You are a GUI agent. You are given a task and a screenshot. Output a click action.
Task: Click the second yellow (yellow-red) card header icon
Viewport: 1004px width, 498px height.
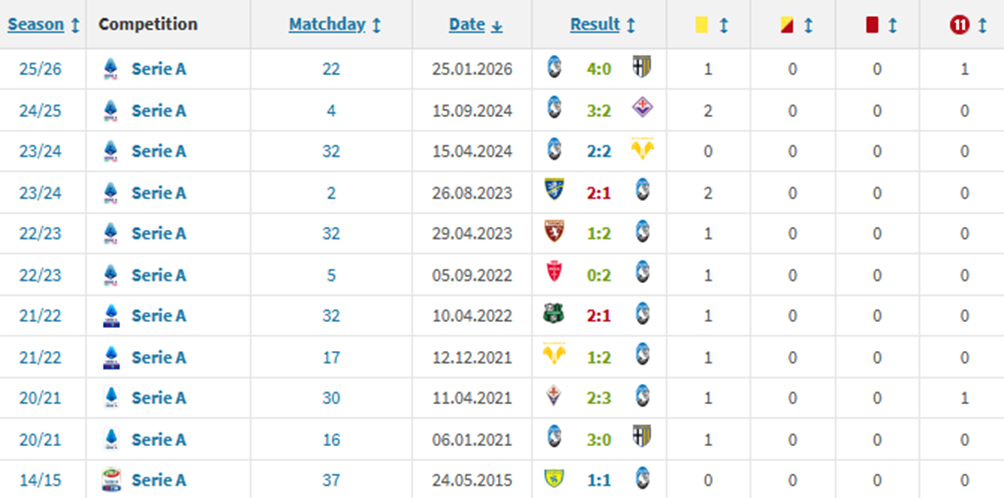785,25
